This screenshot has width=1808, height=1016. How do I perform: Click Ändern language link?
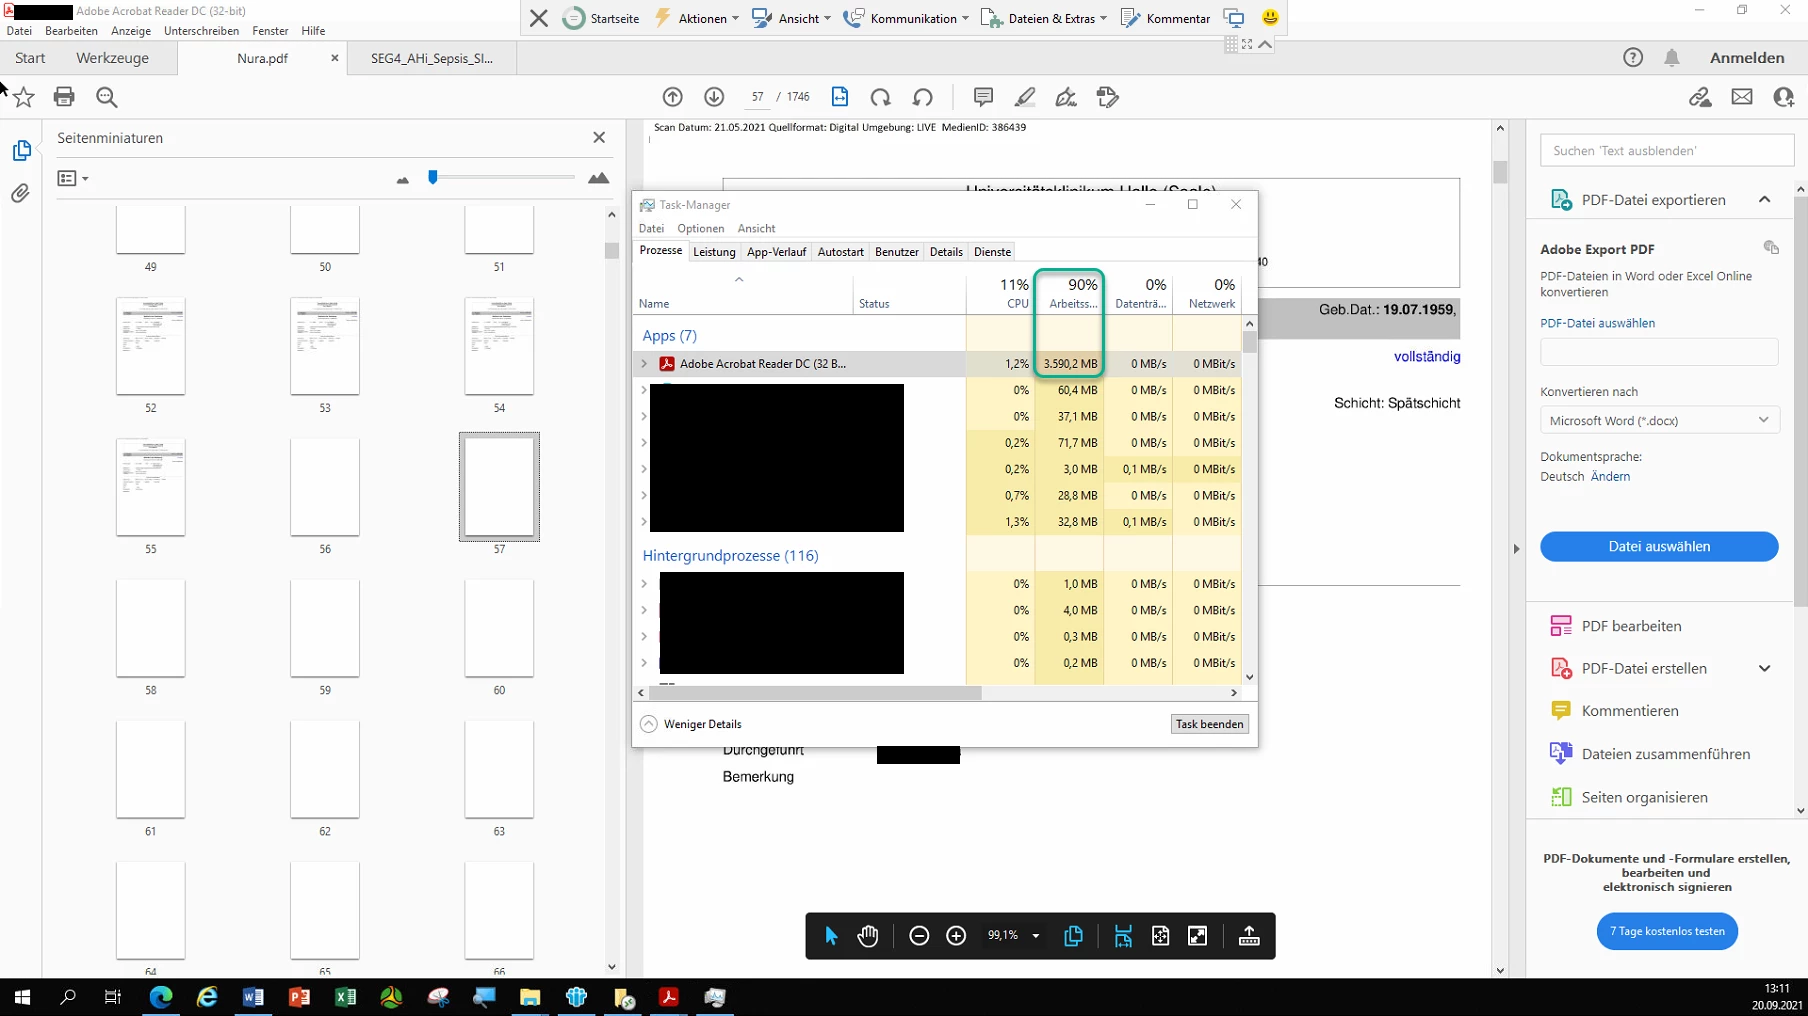point(1610,477)
